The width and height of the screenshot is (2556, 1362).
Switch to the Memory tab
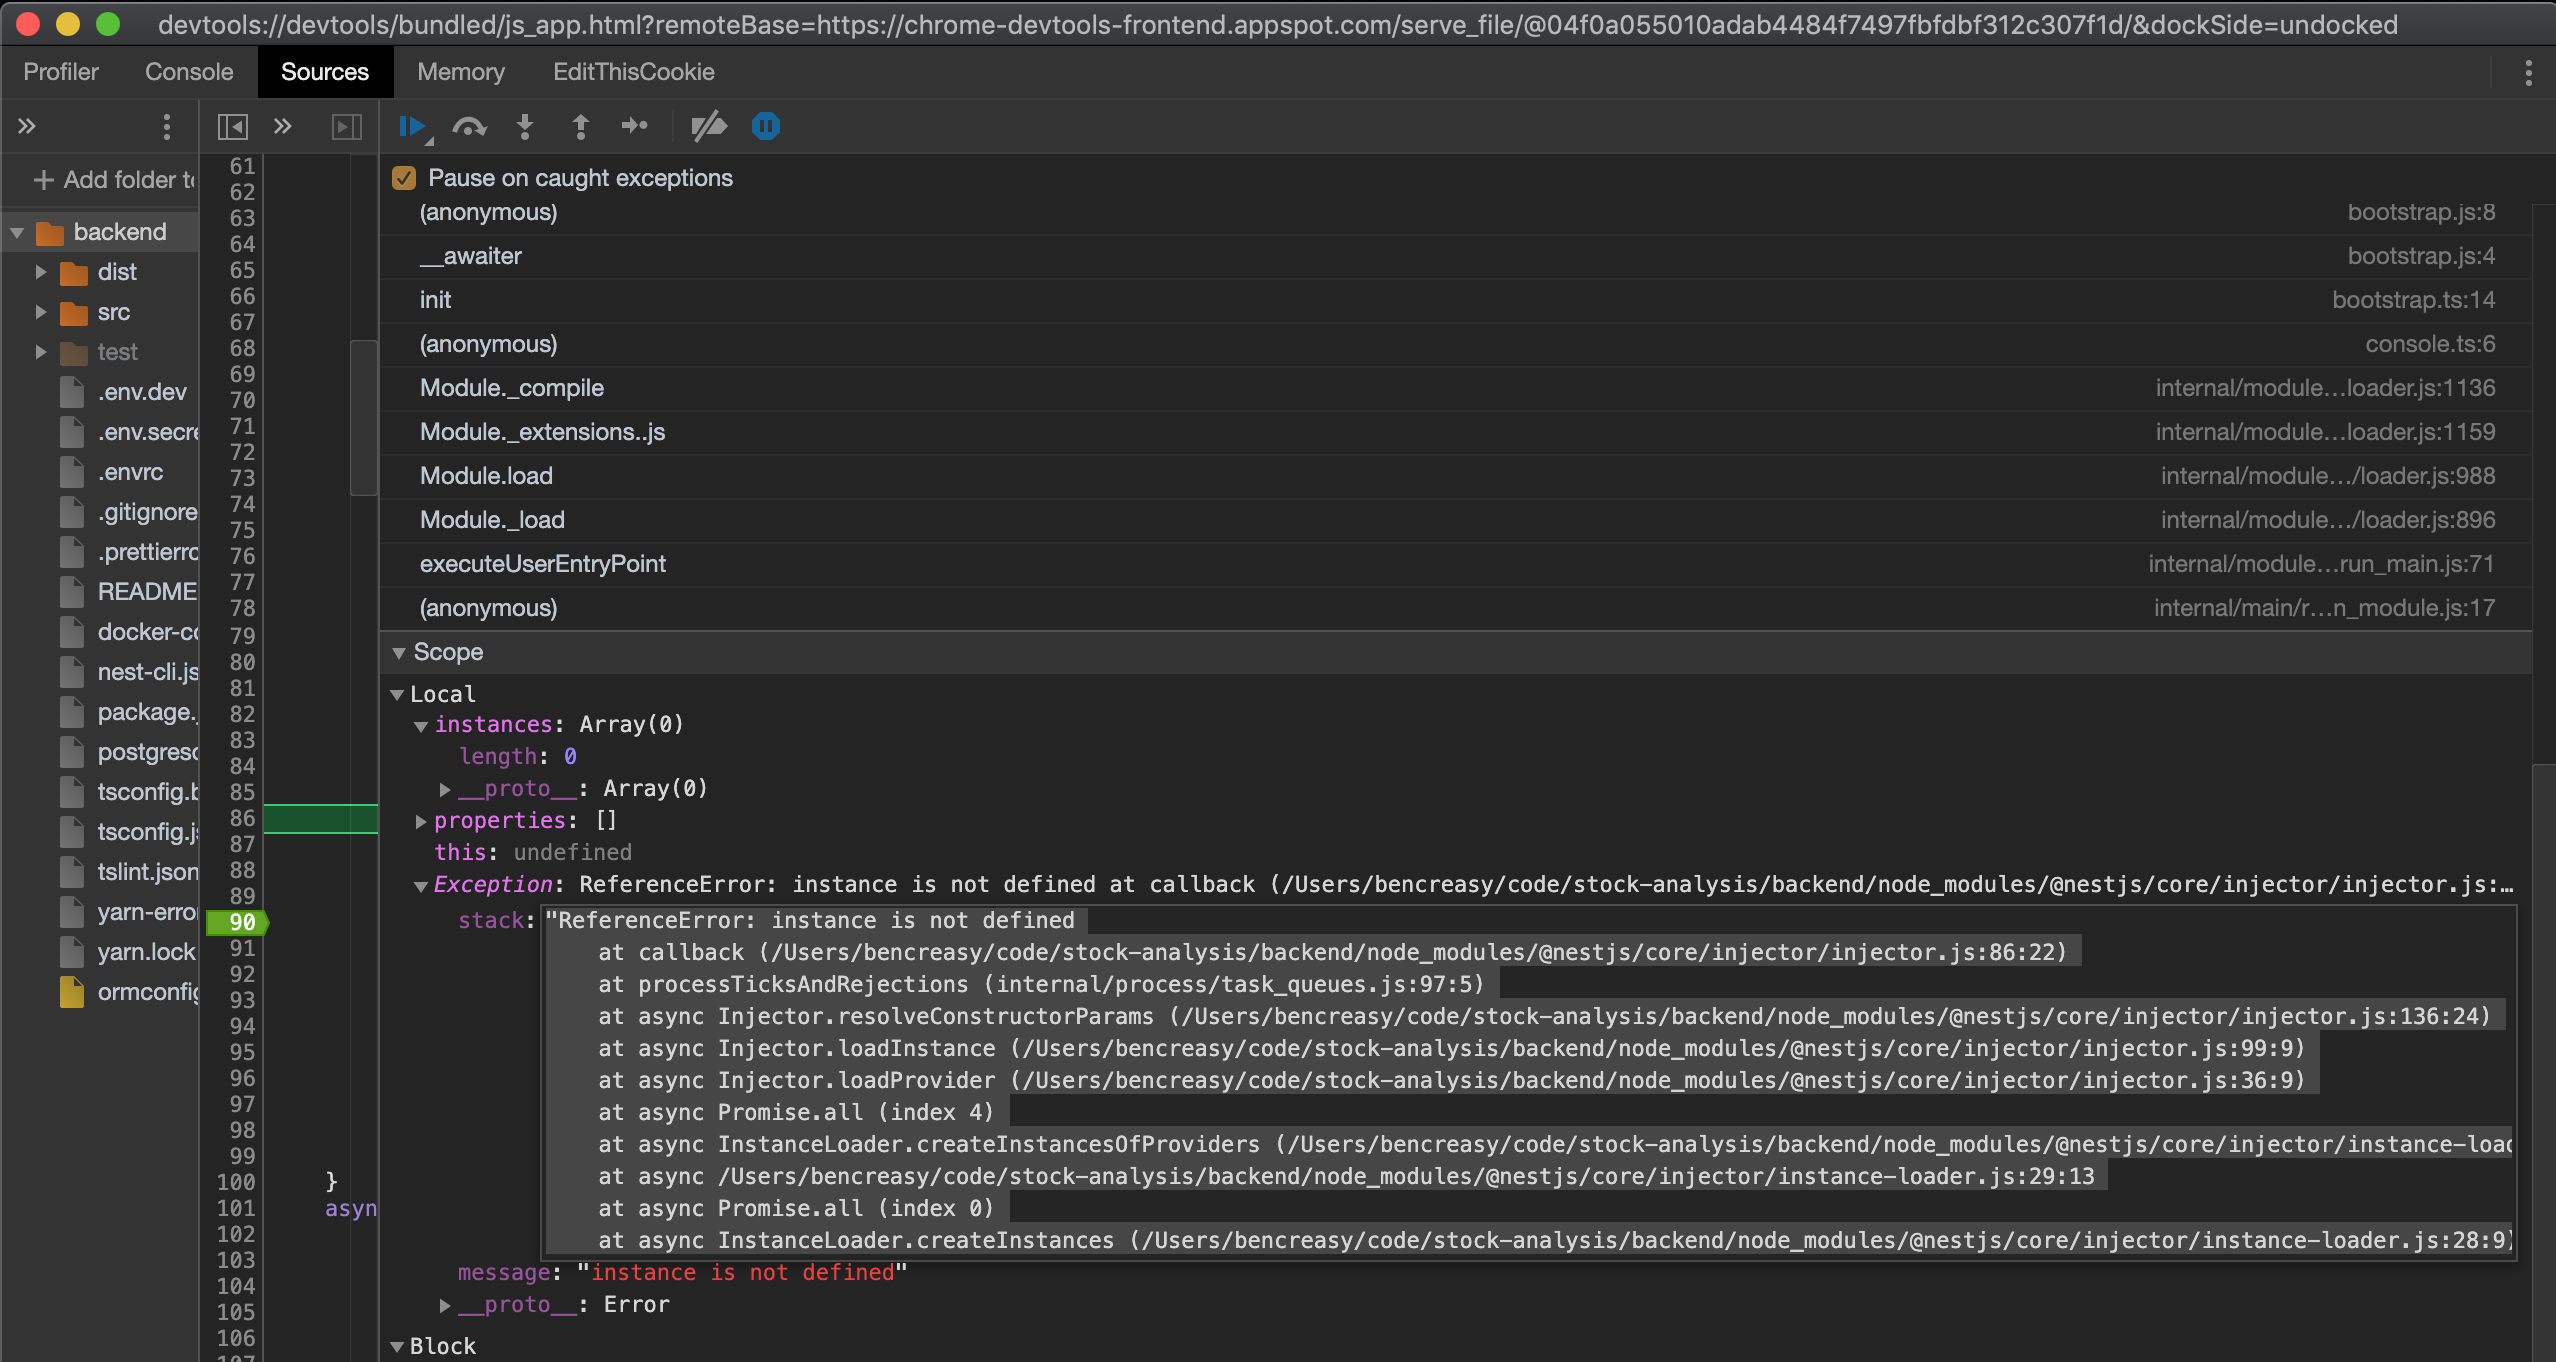[461, 71]
